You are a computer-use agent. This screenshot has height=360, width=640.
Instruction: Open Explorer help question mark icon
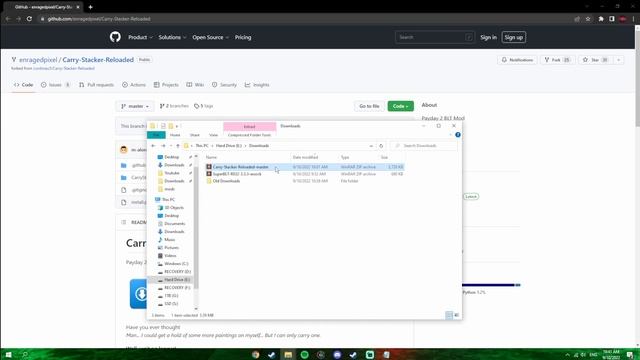tap(458, 135)
